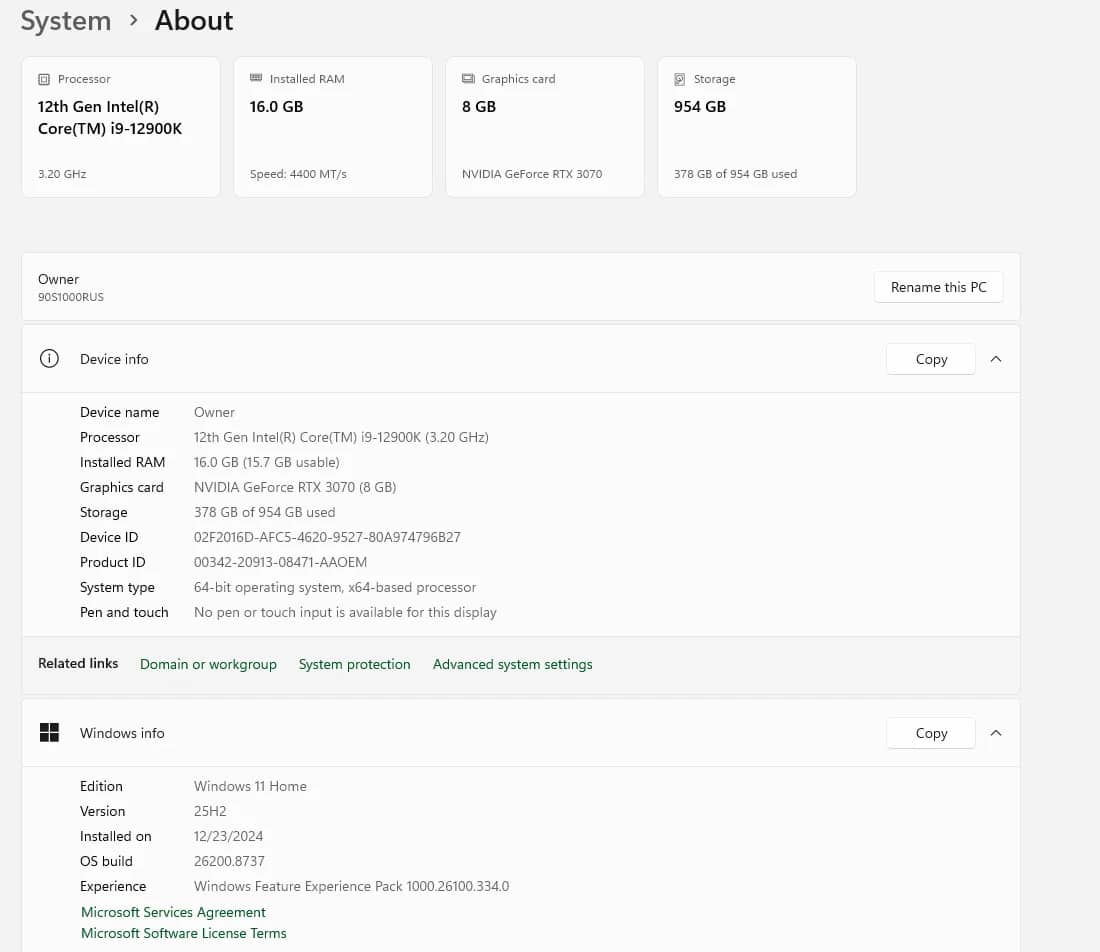Click the Installed RAM memory icon
The image size is (1100, 952).
256,78
